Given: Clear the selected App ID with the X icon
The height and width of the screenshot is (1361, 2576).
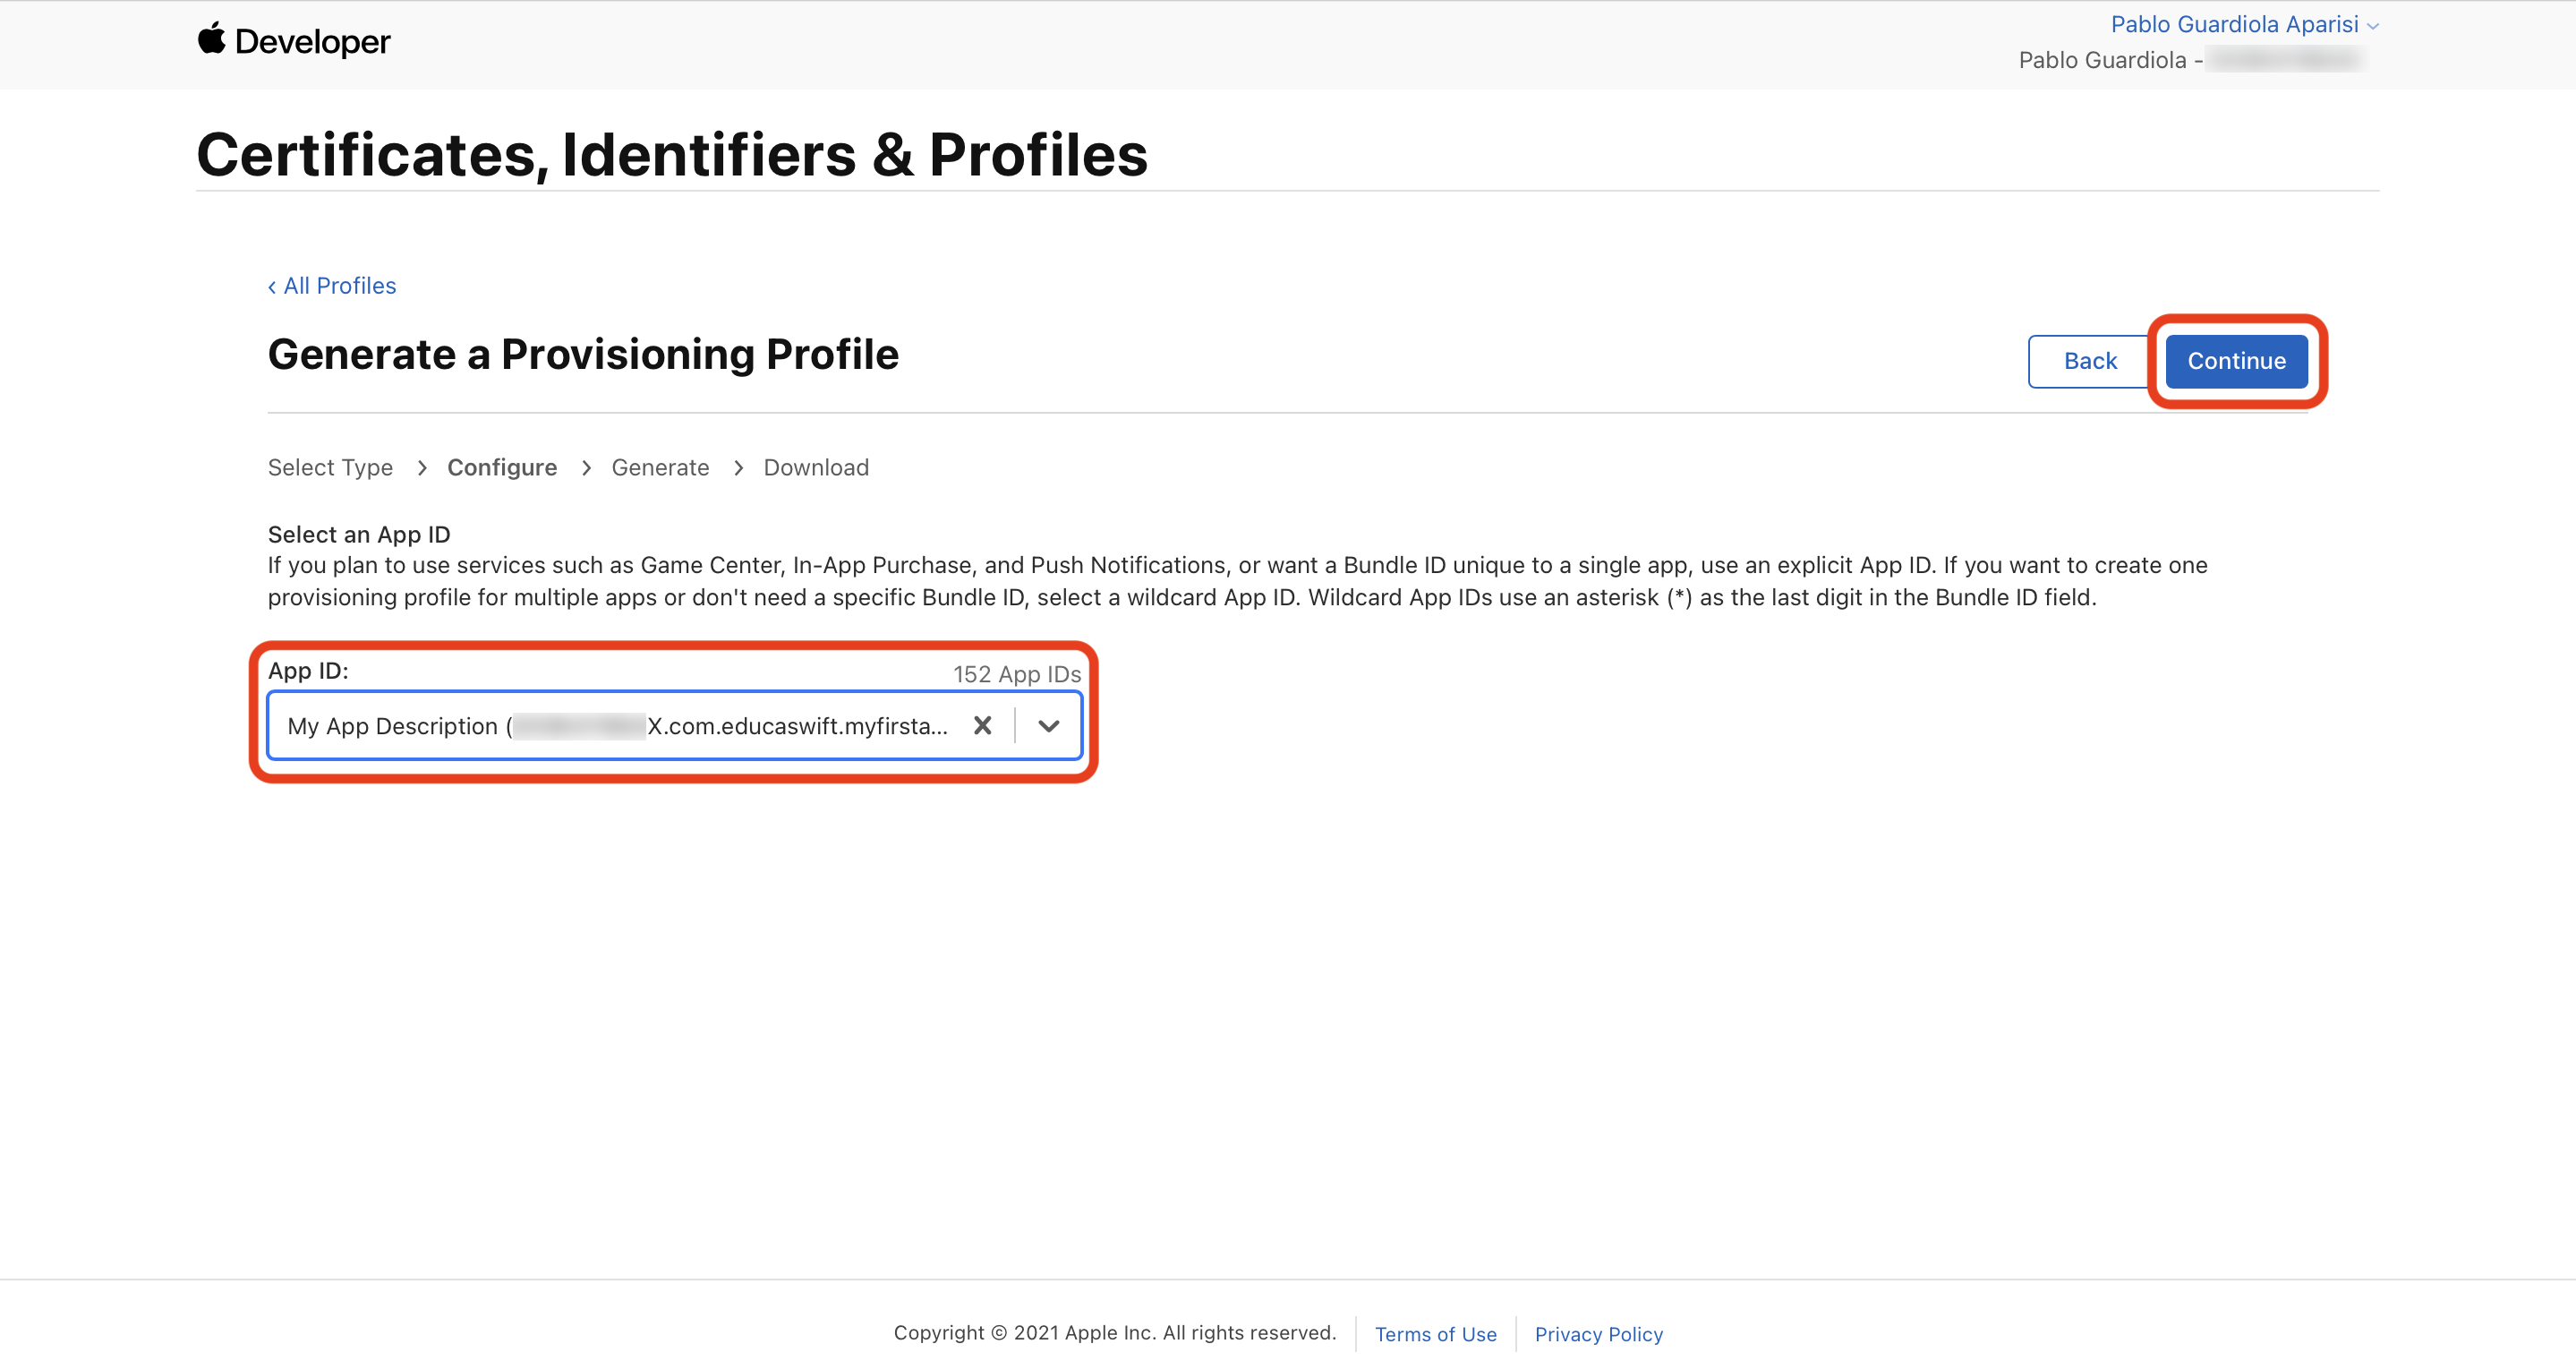Looking at the screenshot, I should (983, 726).
